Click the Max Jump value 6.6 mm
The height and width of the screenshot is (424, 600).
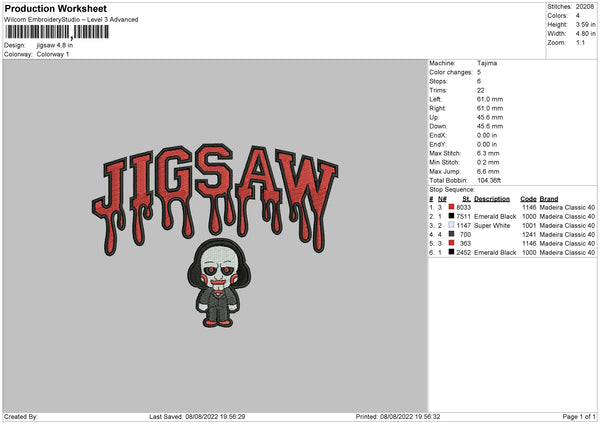coord(488,171)
